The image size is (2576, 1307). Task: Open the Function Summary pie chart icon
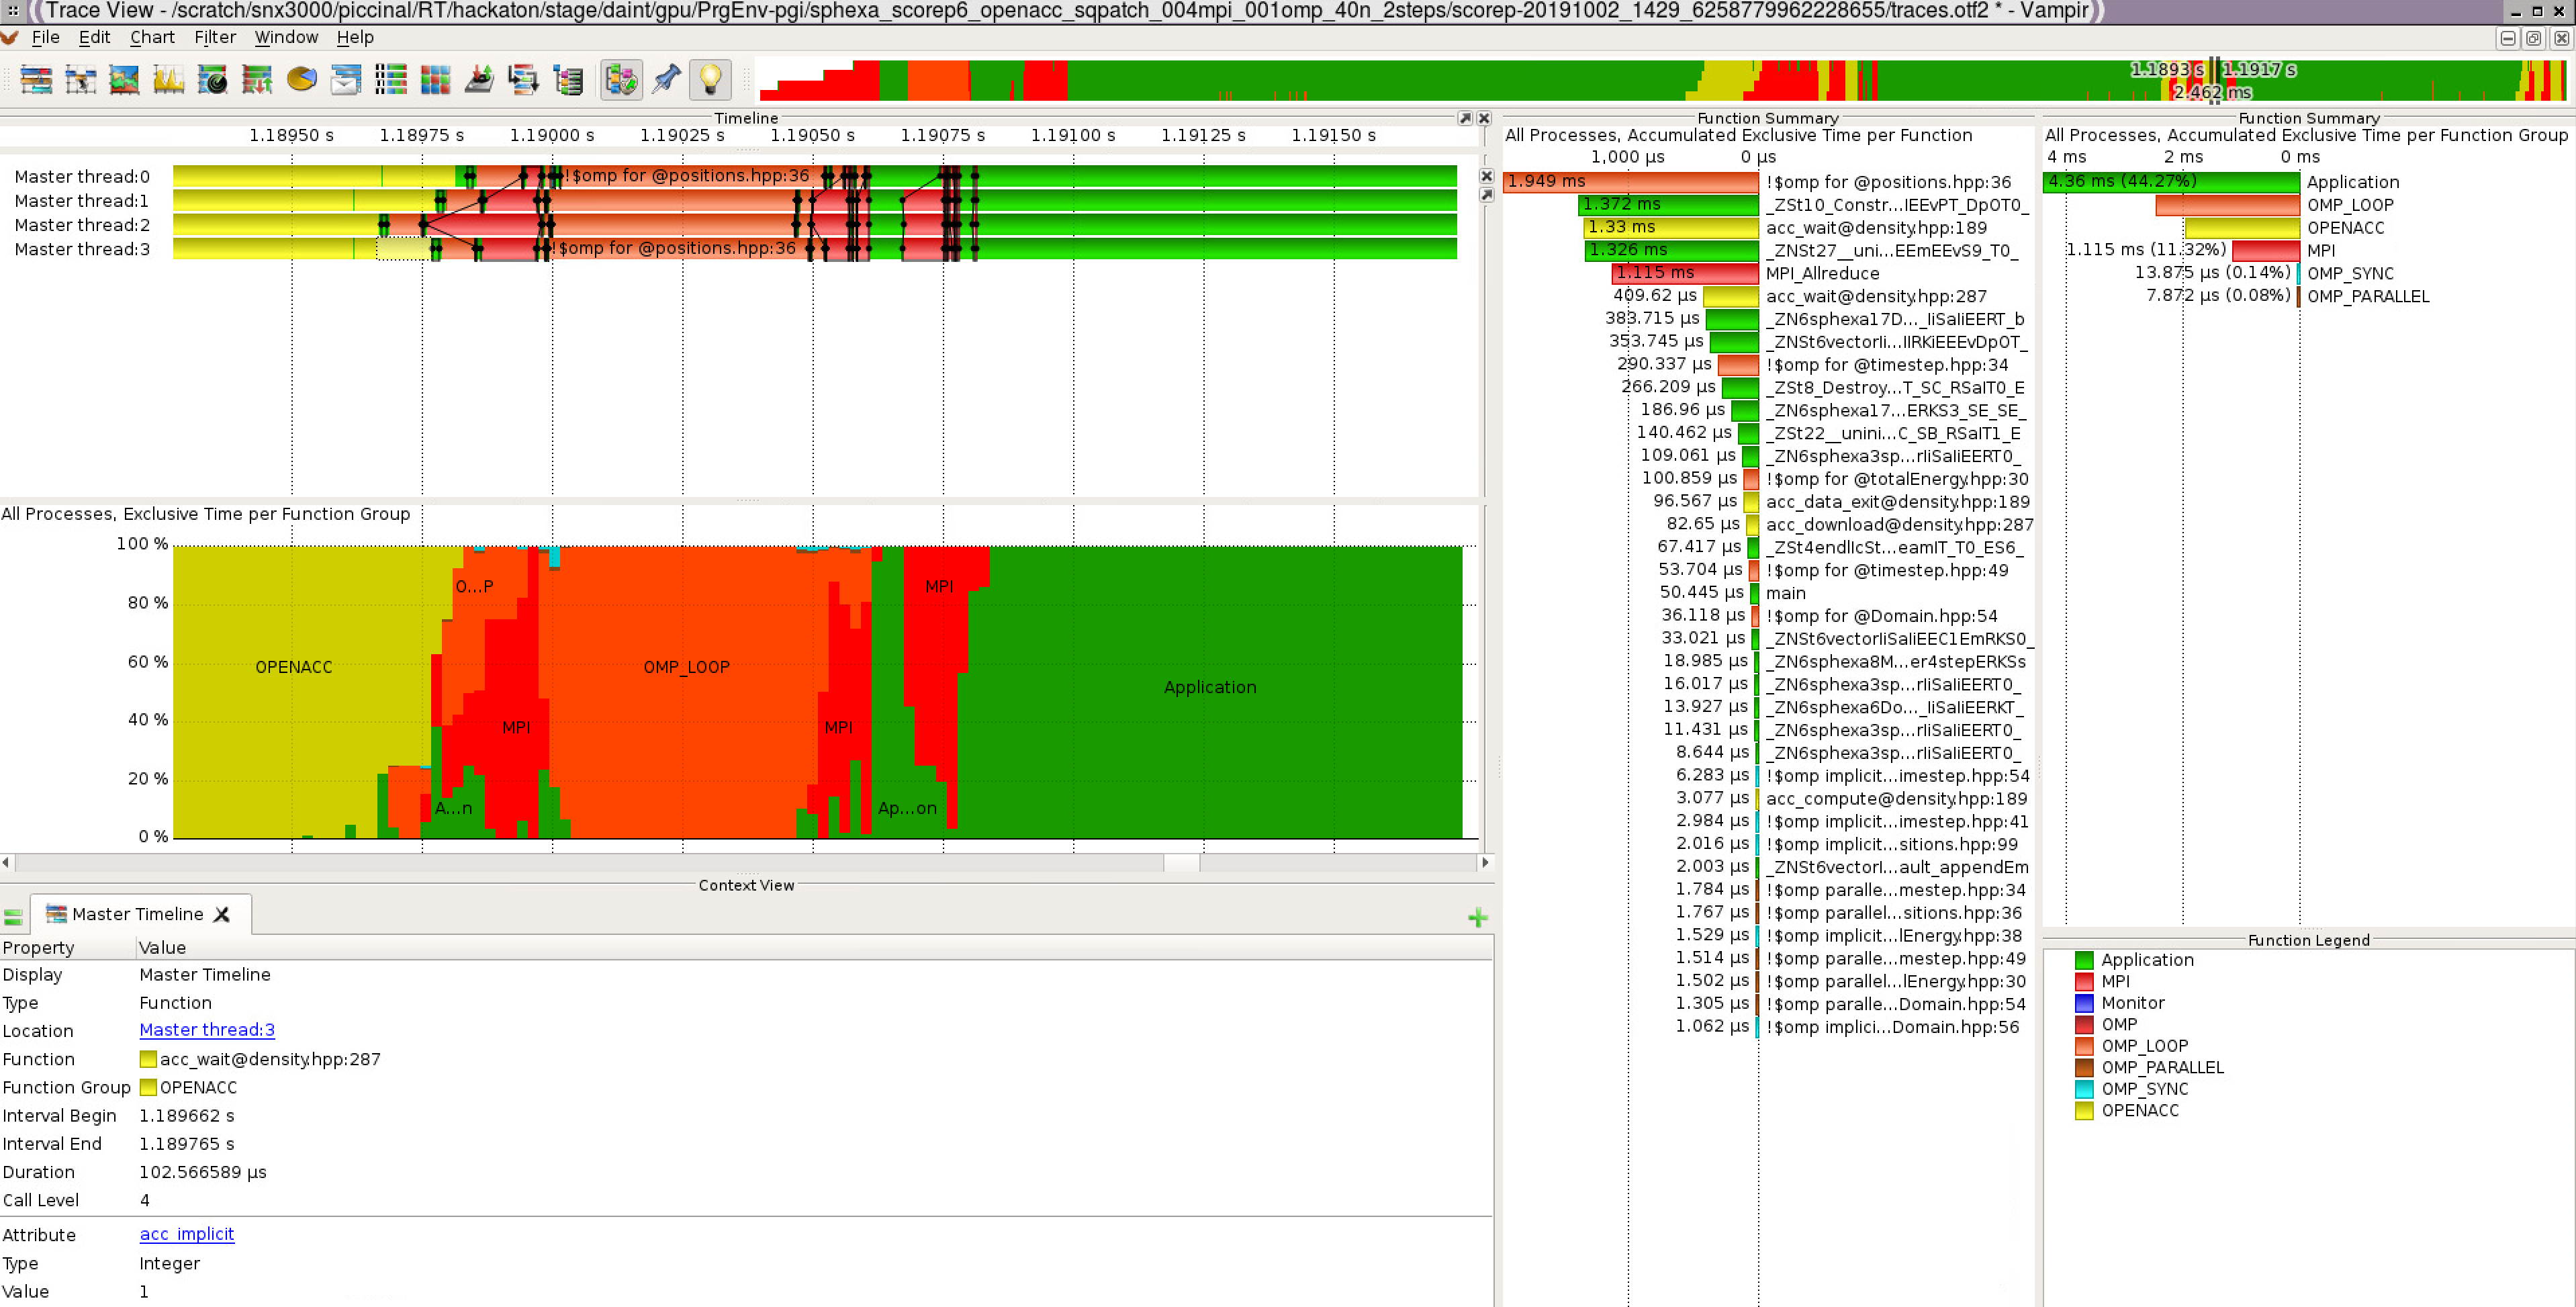click(x=301, y=80)
